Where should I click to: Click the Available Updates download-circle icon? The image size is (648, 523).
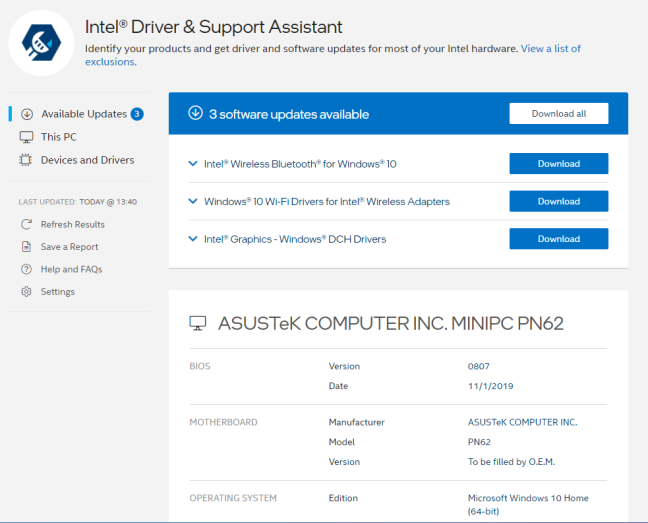coord(27,114)
